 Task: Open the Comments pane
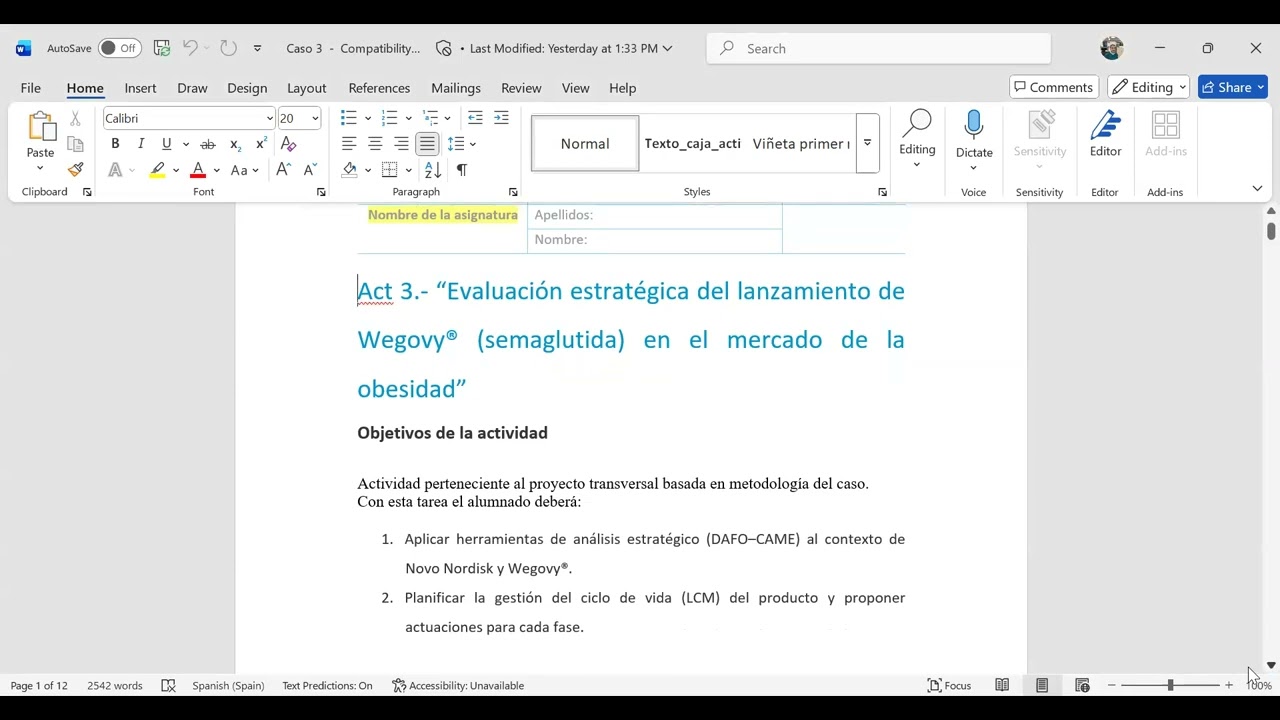(1054, 87)
